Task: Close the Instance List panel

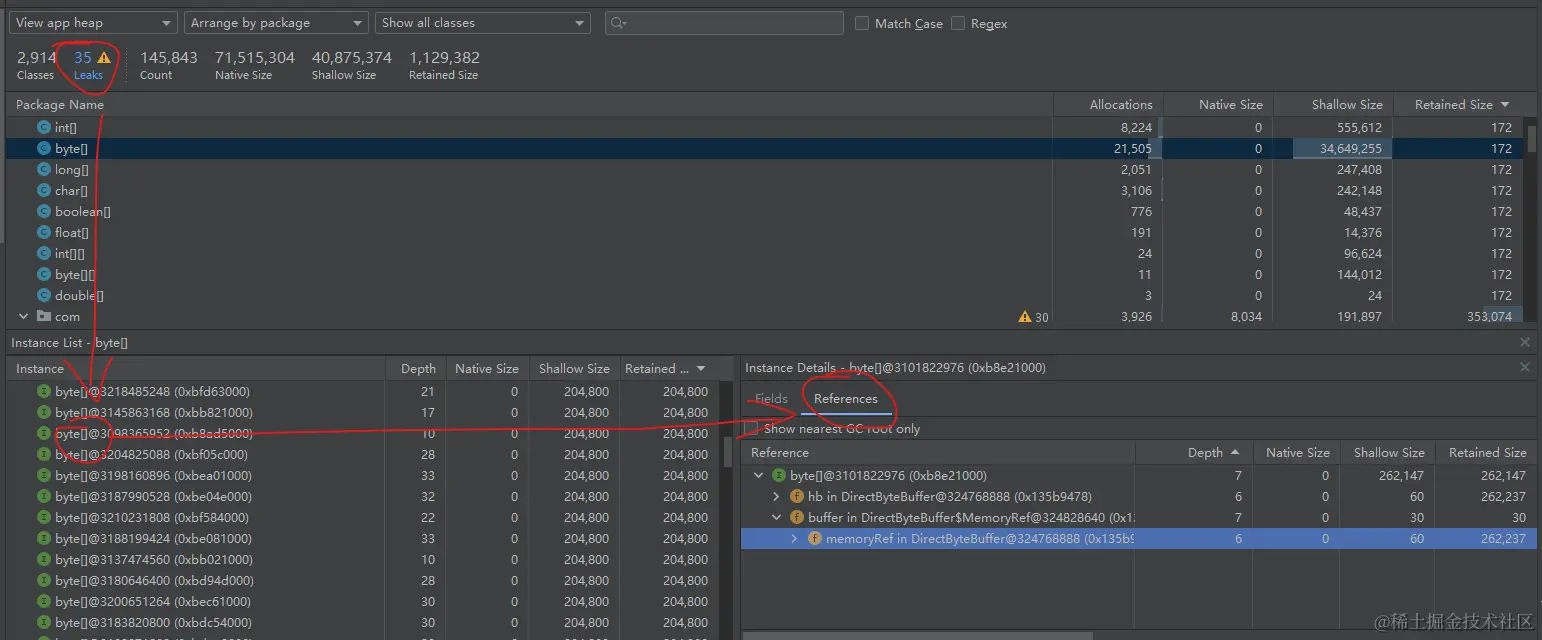Action: (1525, 342)
